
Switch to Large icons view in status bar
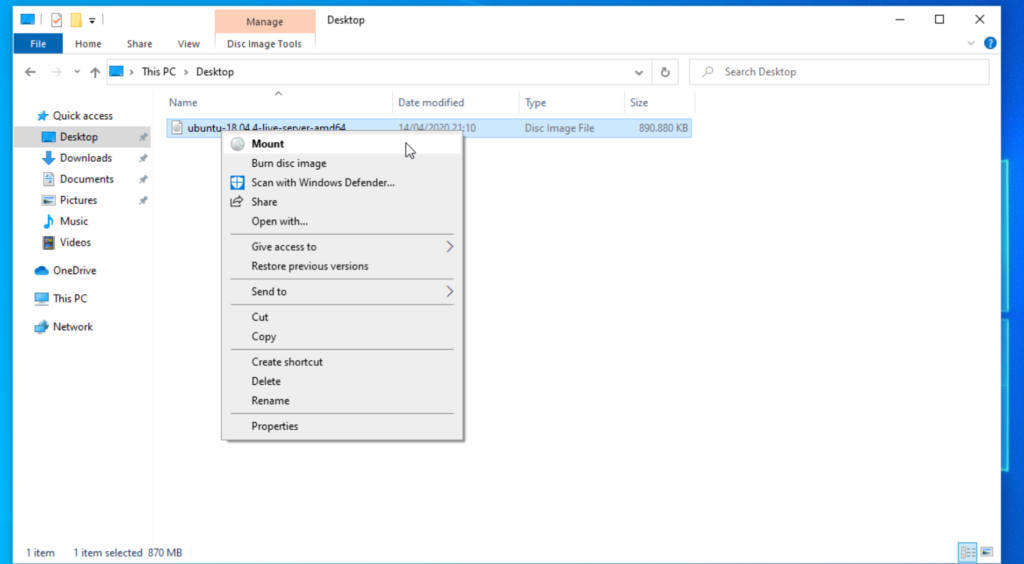[987, 552]
